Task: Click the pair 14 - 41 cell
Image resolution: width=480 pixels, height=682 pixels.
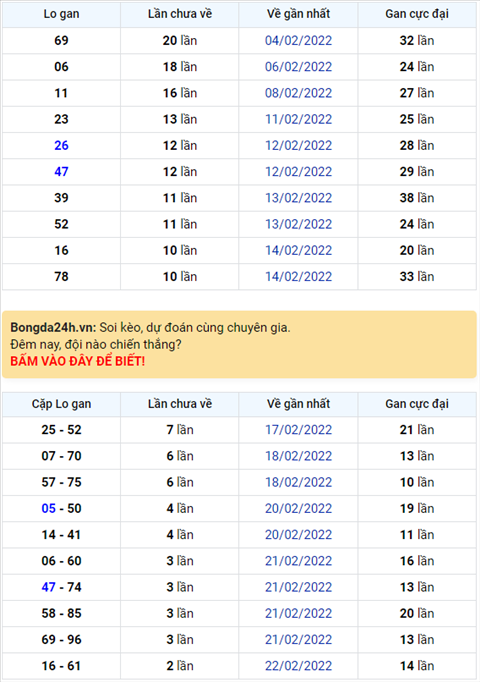Action: (x=61, y=535)
